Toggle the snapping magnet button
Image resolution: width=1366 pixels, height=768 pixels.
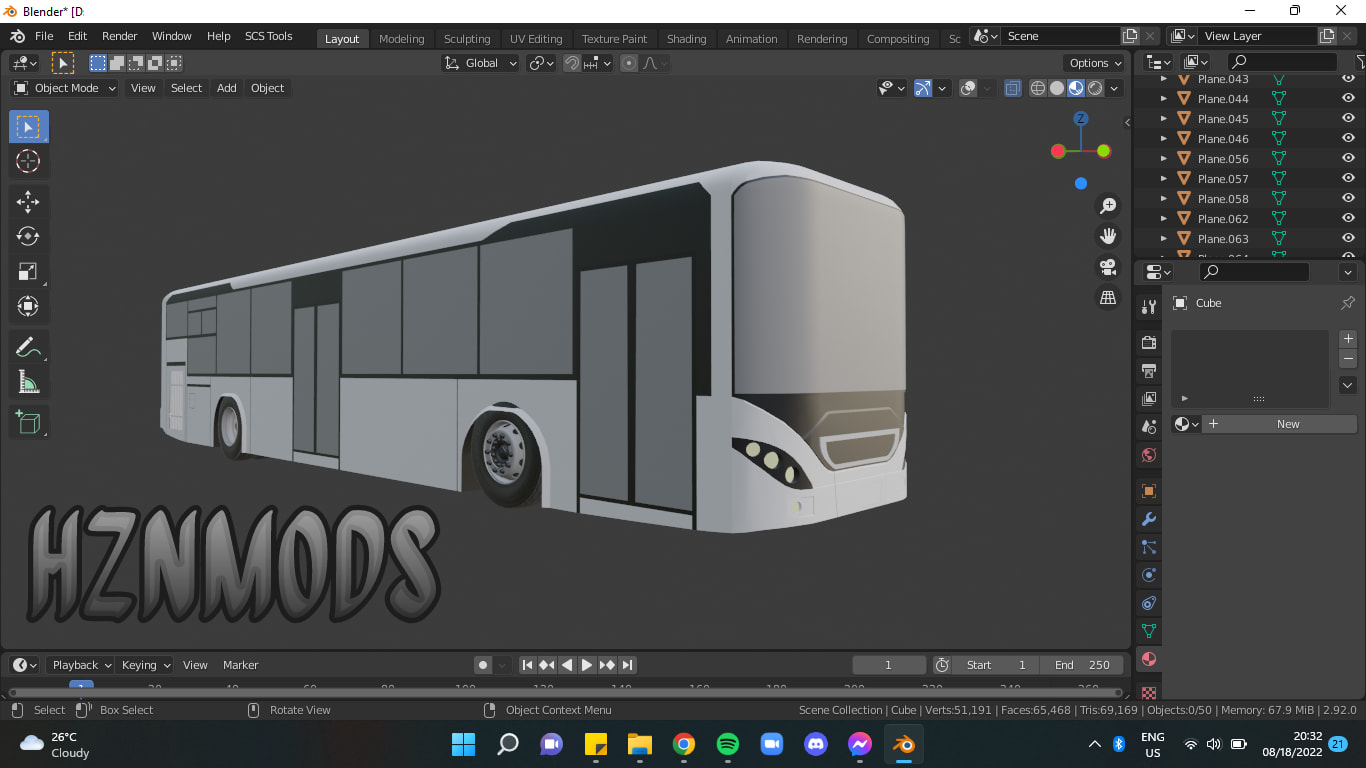click(x=572, y=63)
